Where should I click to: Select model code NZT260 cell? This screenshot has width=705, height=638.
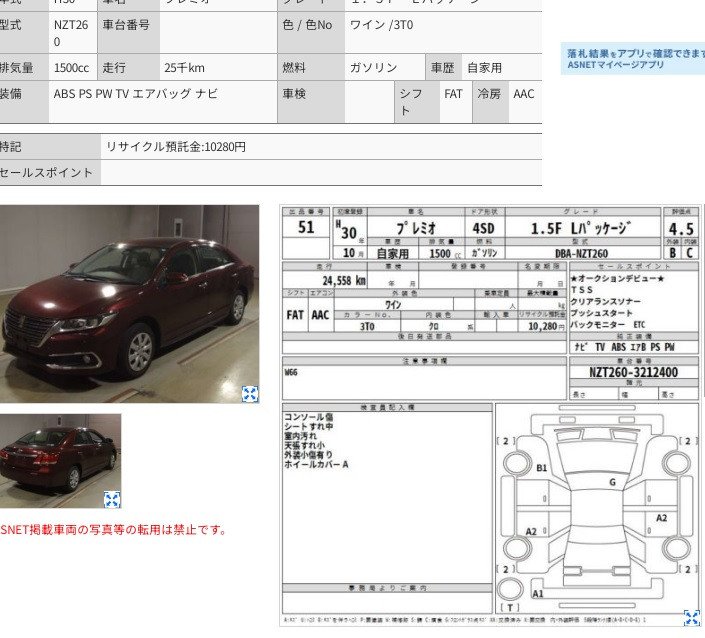71,33
